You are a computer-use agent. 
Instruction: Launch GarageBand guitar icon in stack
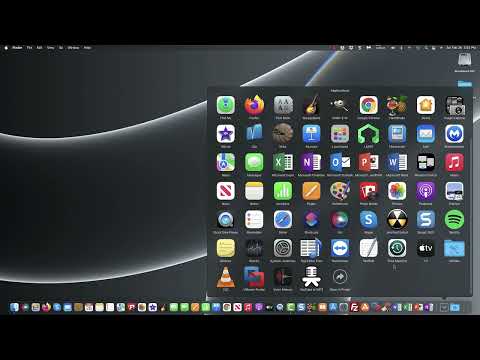point(311,105)
